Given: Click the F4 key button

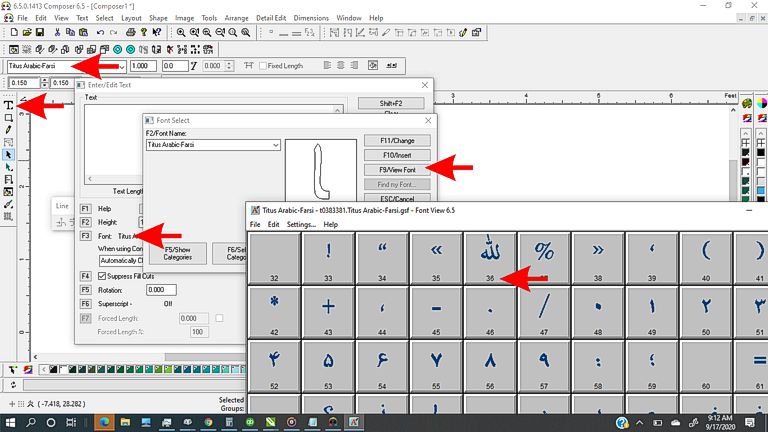Looking at the screenshot, I should click(x=85, y=276).
